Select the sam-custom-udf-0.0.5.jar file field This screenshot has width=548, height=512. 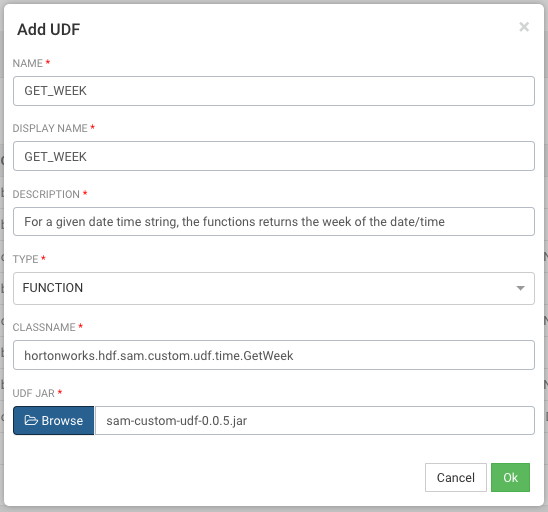coord(315,420)
